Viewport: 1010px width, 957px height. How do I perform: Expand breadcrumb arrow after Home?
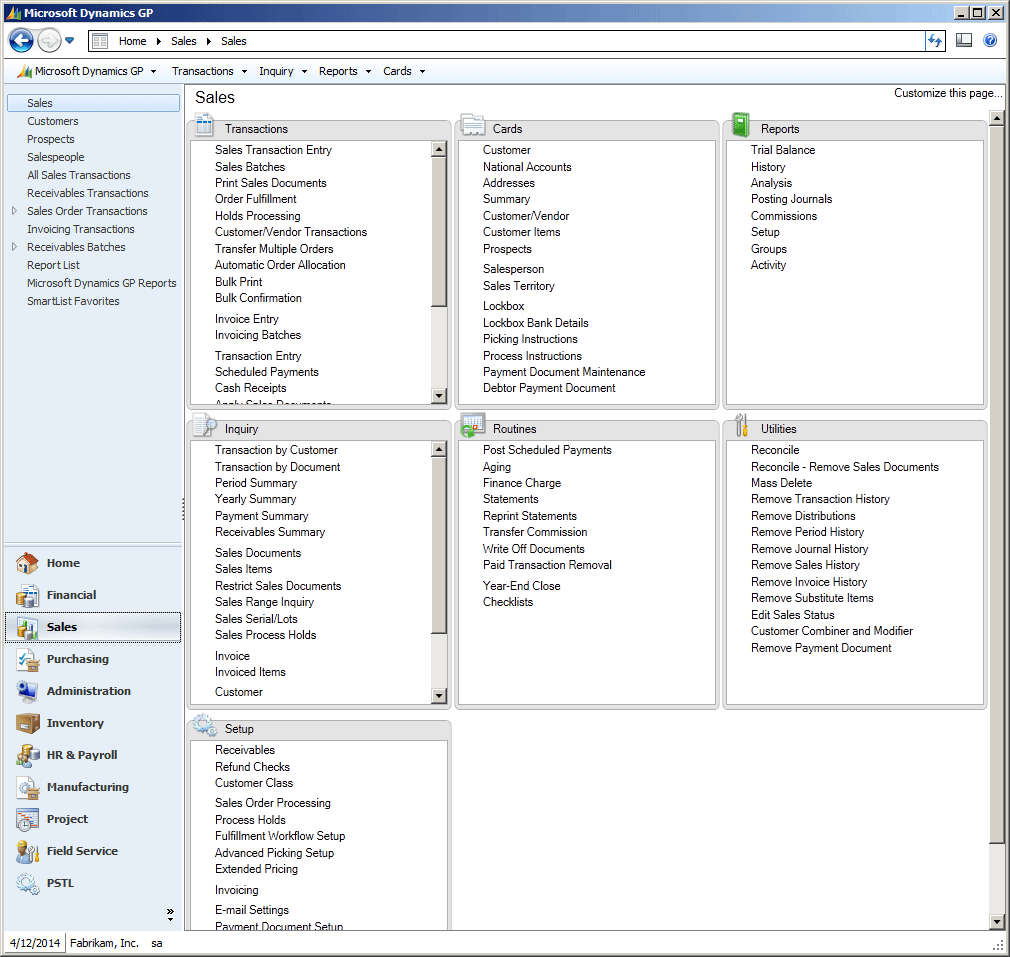pos(158,41)
